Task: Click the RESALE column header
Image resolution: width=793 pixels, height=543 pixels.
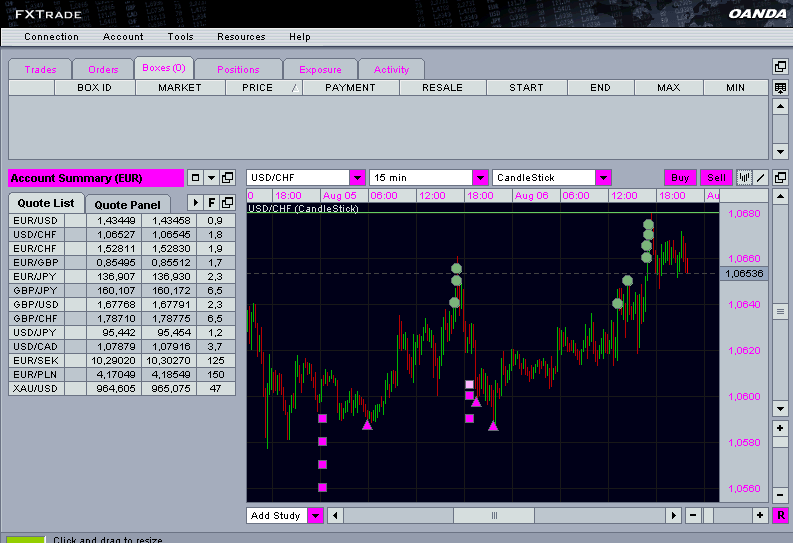Action: click(443, 88)
